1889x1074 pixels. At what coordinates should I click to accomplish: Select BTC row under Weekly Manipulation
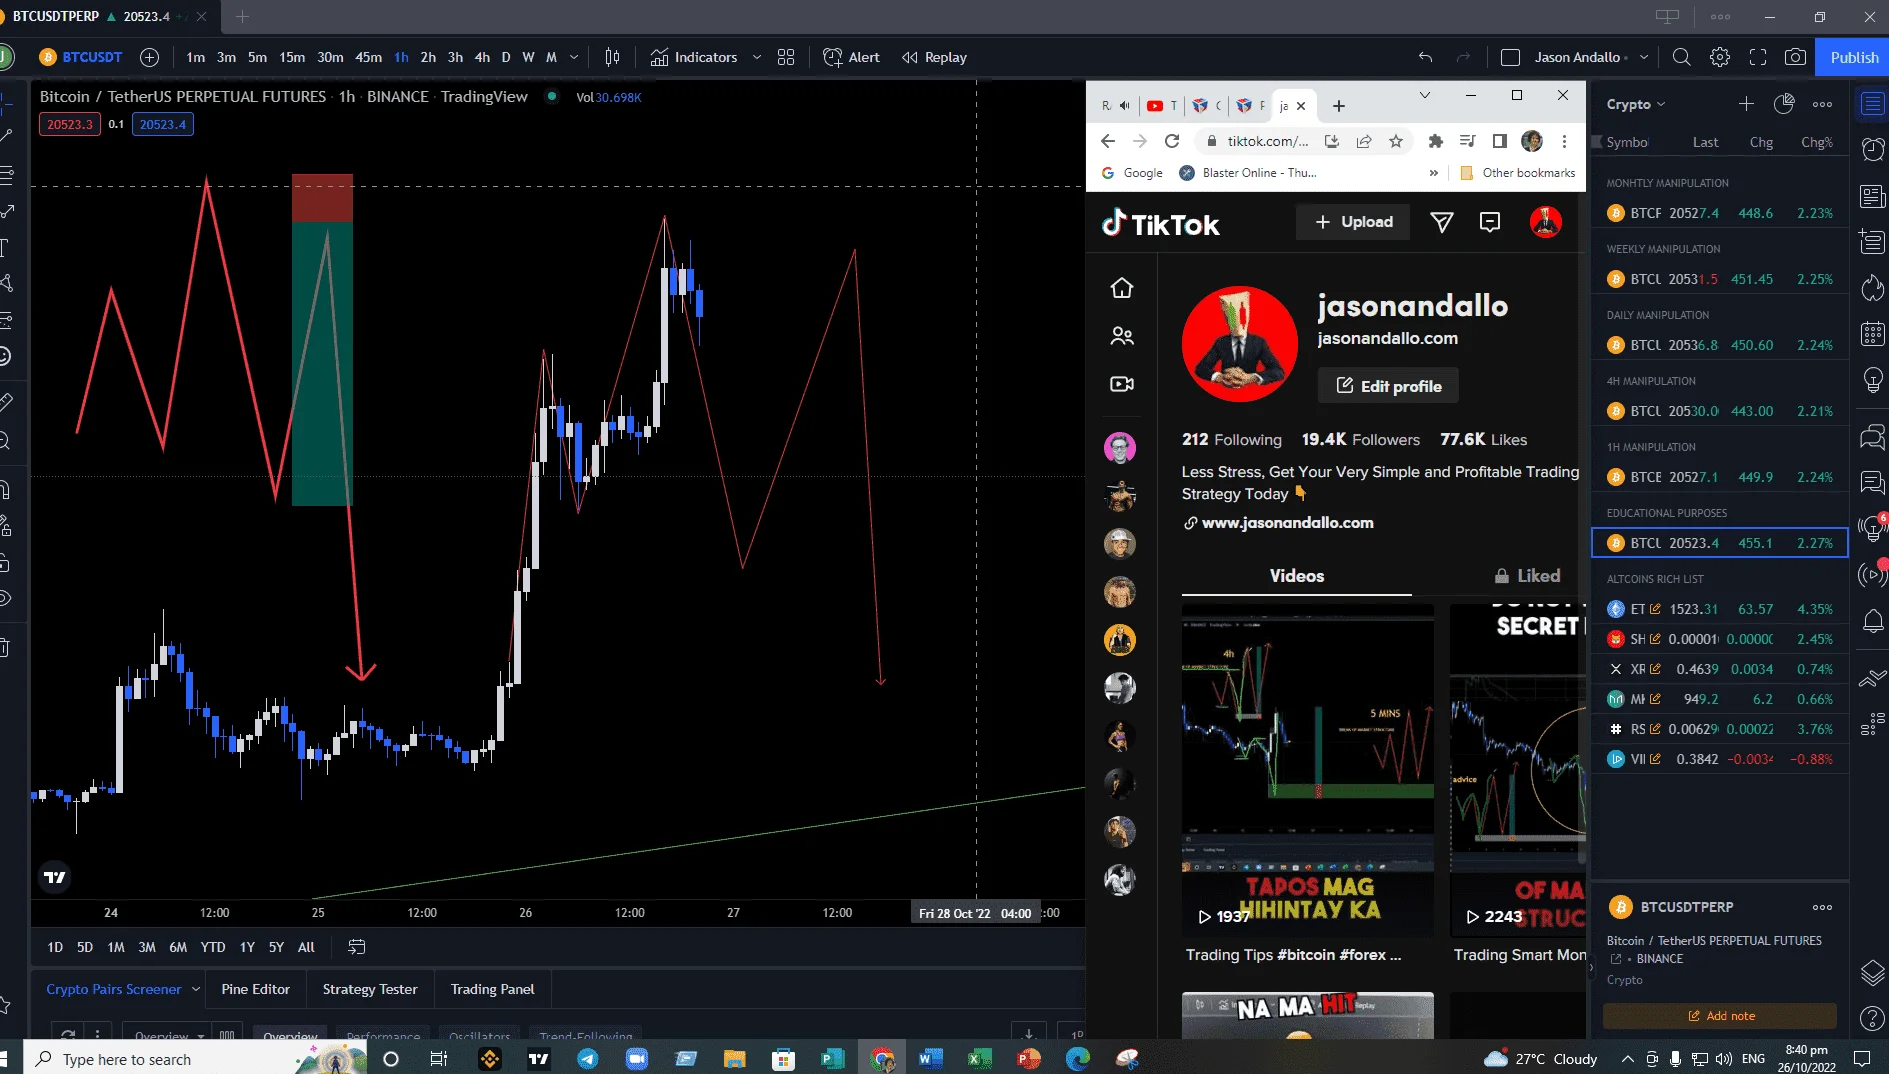[1720, 279]
